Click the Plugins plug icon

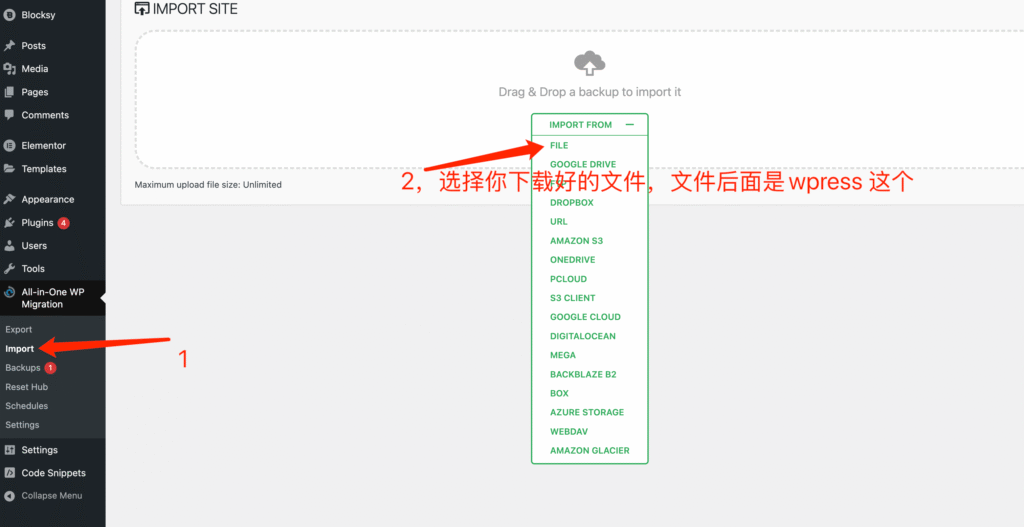coord(9,223)
